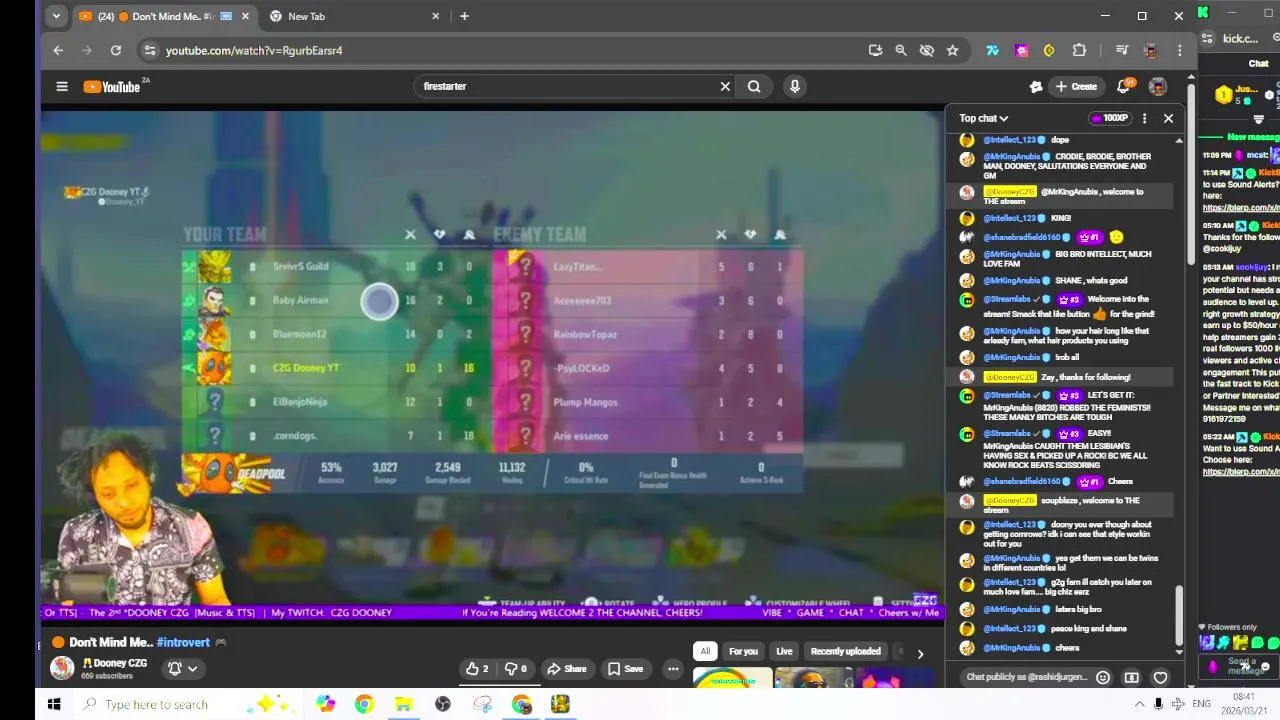Open the YouTube guide hamburger menu
The image size is (1280, 720).
[x=62, y=86]
